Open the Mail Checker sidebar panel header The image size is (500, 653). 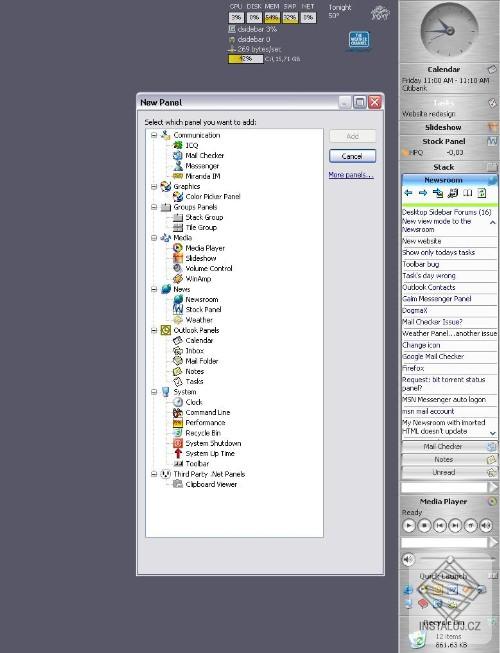[449, 446]
